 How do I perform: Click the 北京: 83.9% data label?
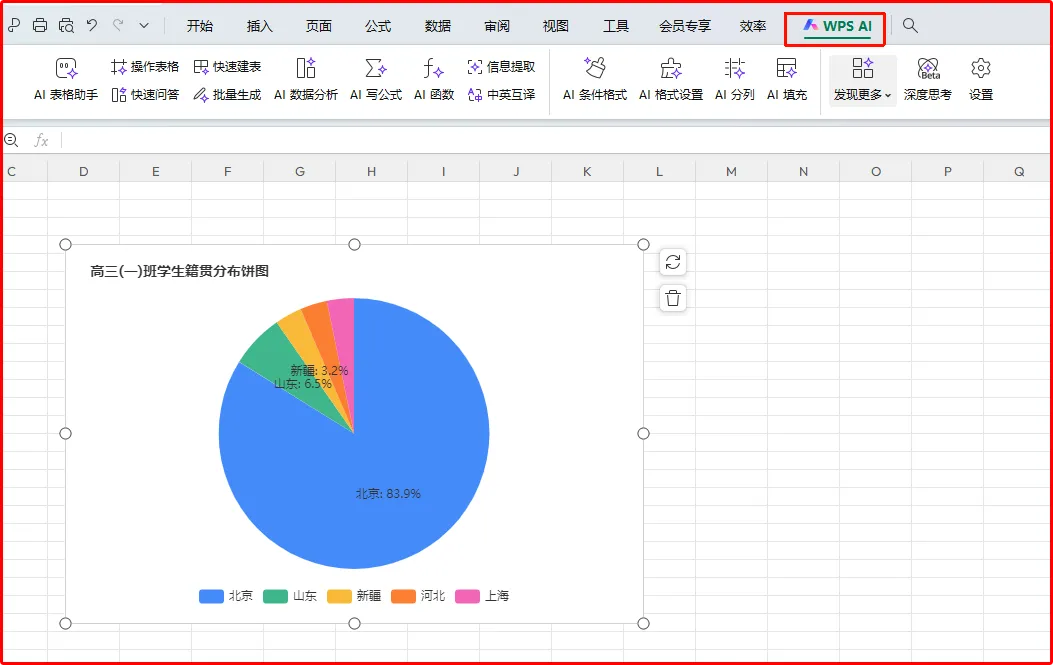pos(388,494)
